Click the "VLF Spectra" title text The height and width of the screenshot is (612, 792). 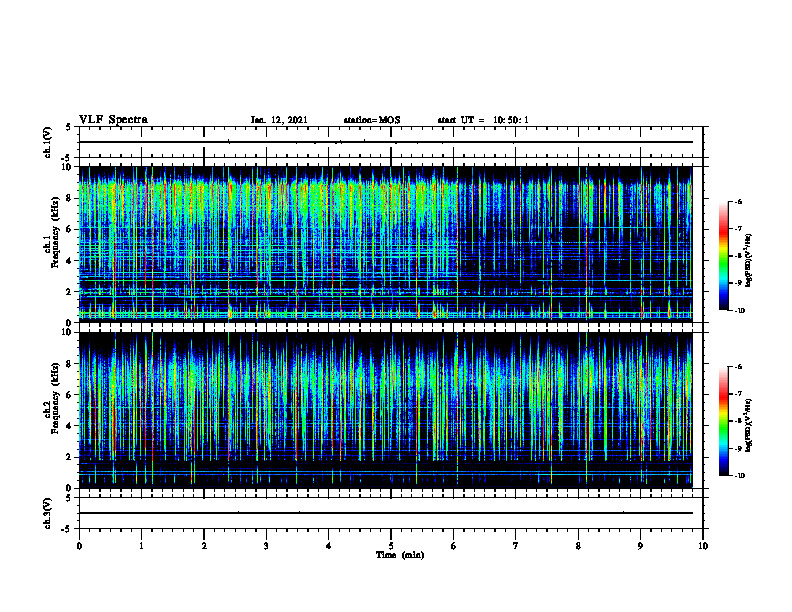pos(113,120)
